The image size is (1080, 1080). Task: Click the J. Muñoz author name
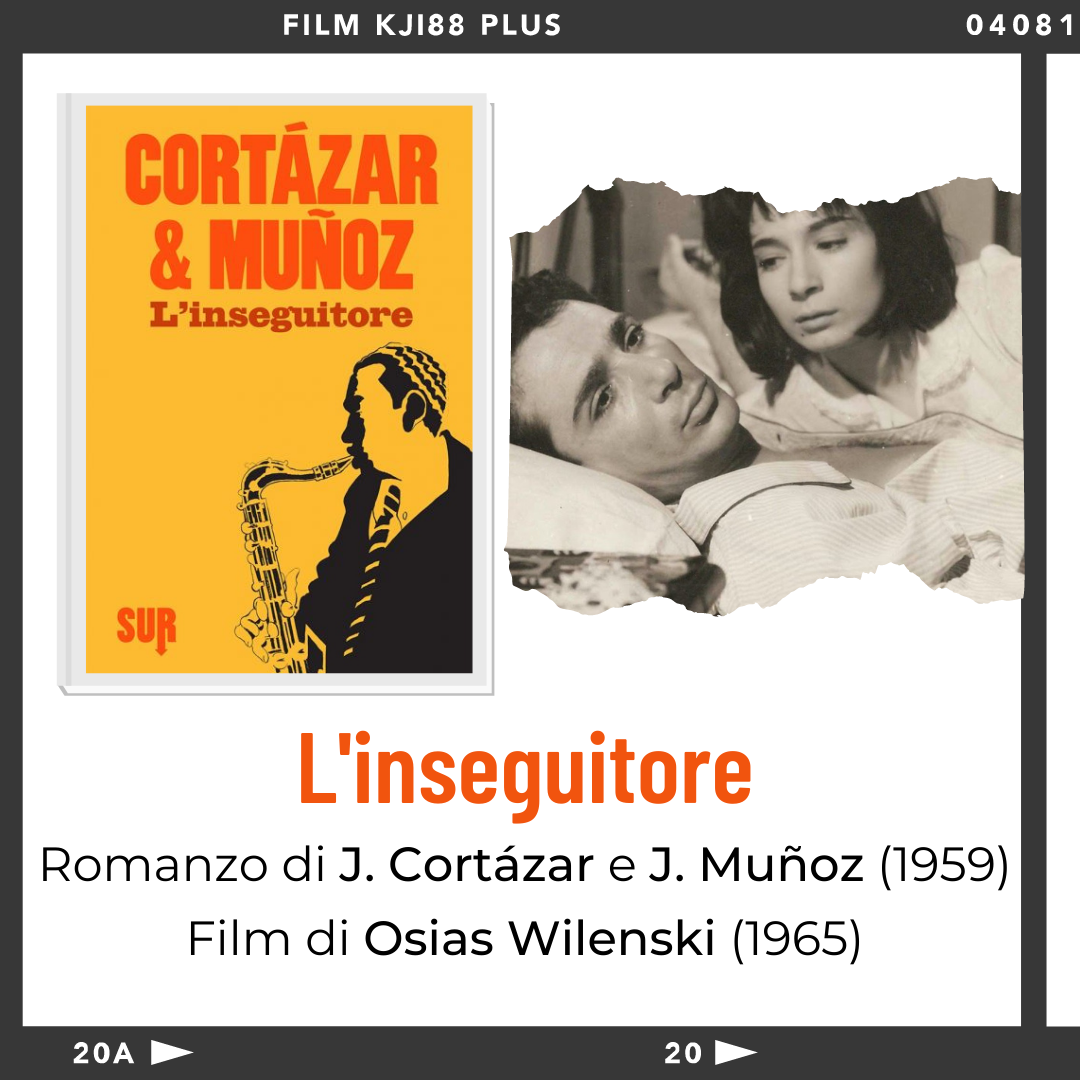click(x=756, y=864)
